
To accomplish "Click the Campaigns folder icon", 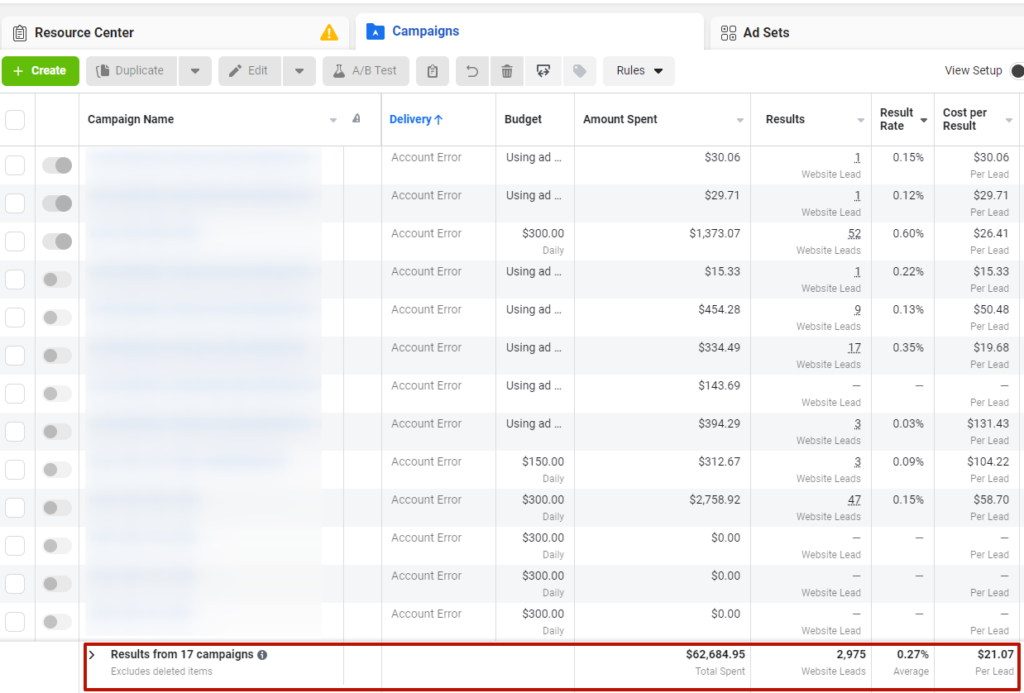I will (376, 31).
